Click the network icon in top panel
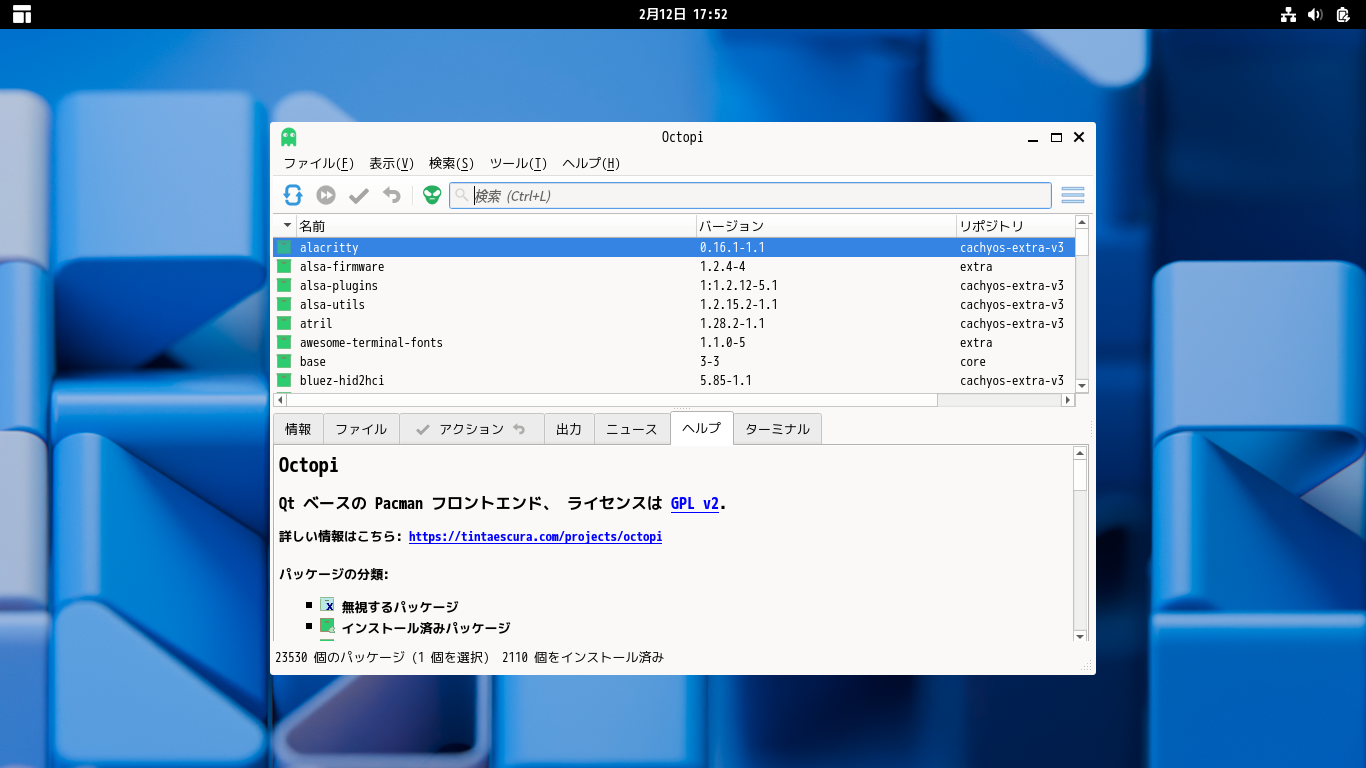 tap(1288, 14)
